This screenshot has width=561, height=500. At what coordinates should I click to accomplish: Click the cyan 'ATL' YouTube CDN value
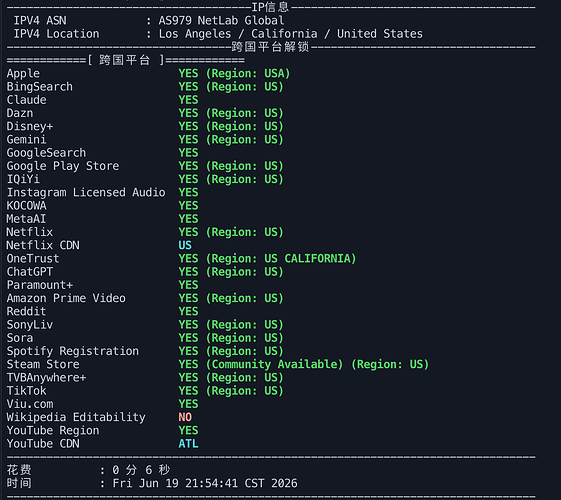tap(188, 444)
